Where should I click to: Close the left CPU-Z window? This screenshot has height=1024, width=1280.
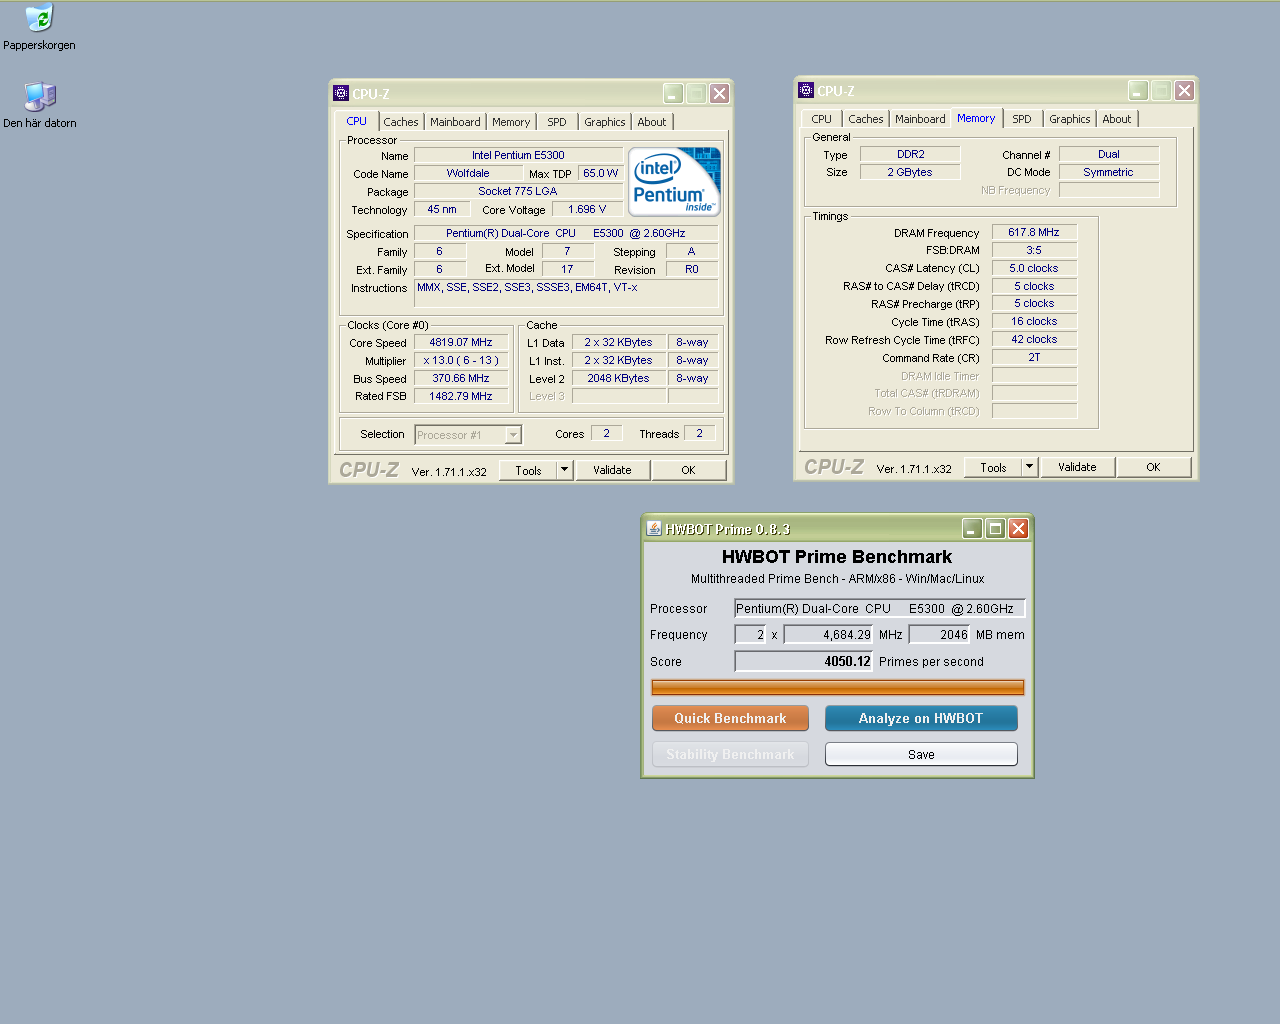(x=719, y=93)
